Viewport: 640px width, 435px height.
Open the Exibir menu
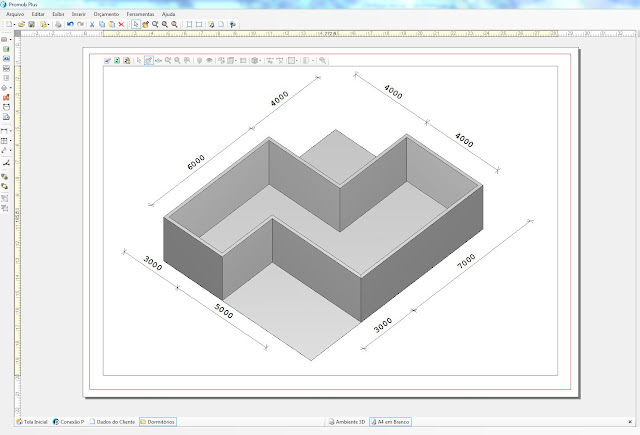[x=58, y=14]
